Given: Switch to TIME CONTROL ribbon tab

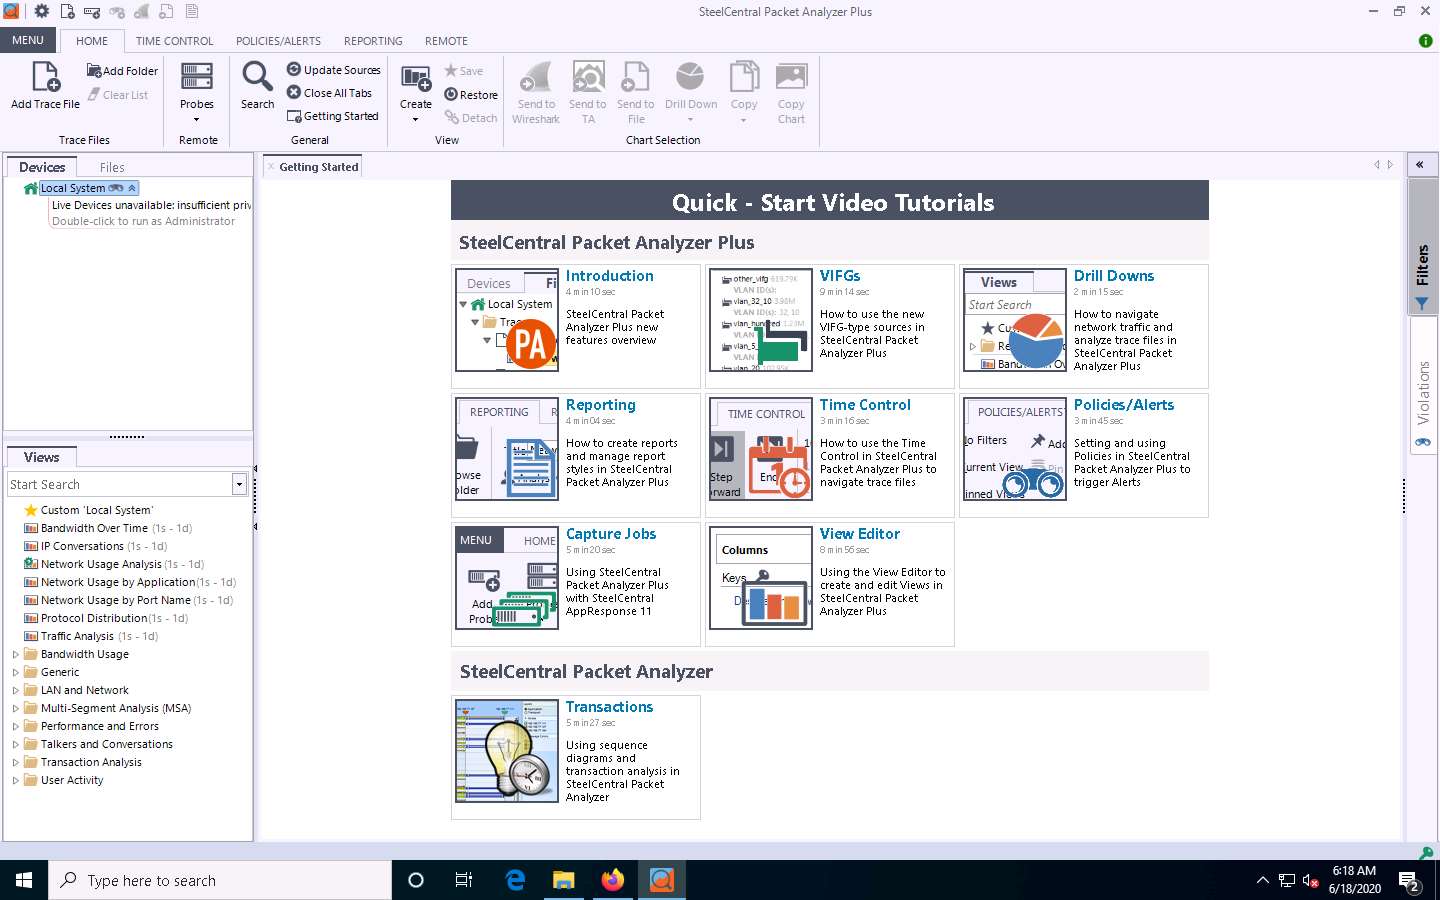Looking at the screenshot, I should pyautogui.click(x=174, y=41).
